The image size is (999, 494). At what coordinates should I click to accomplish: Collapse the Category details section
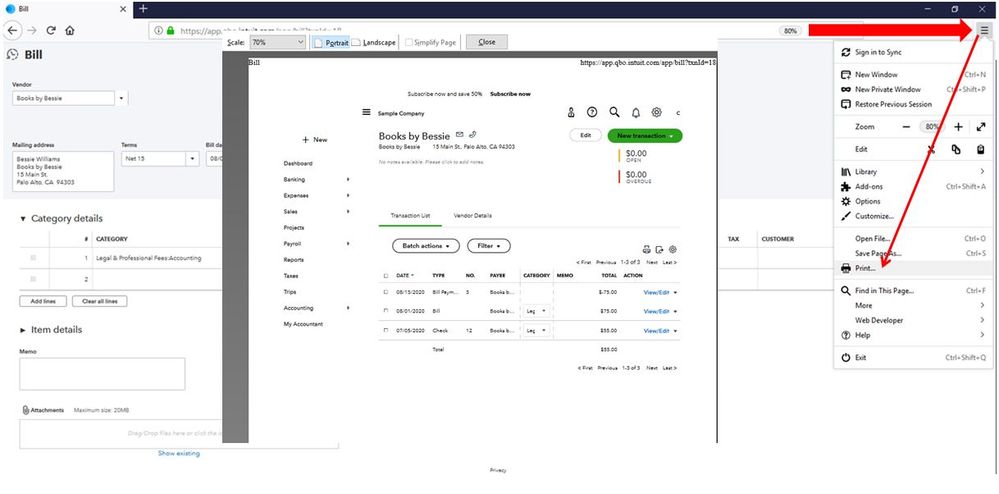tap(23, 219)
